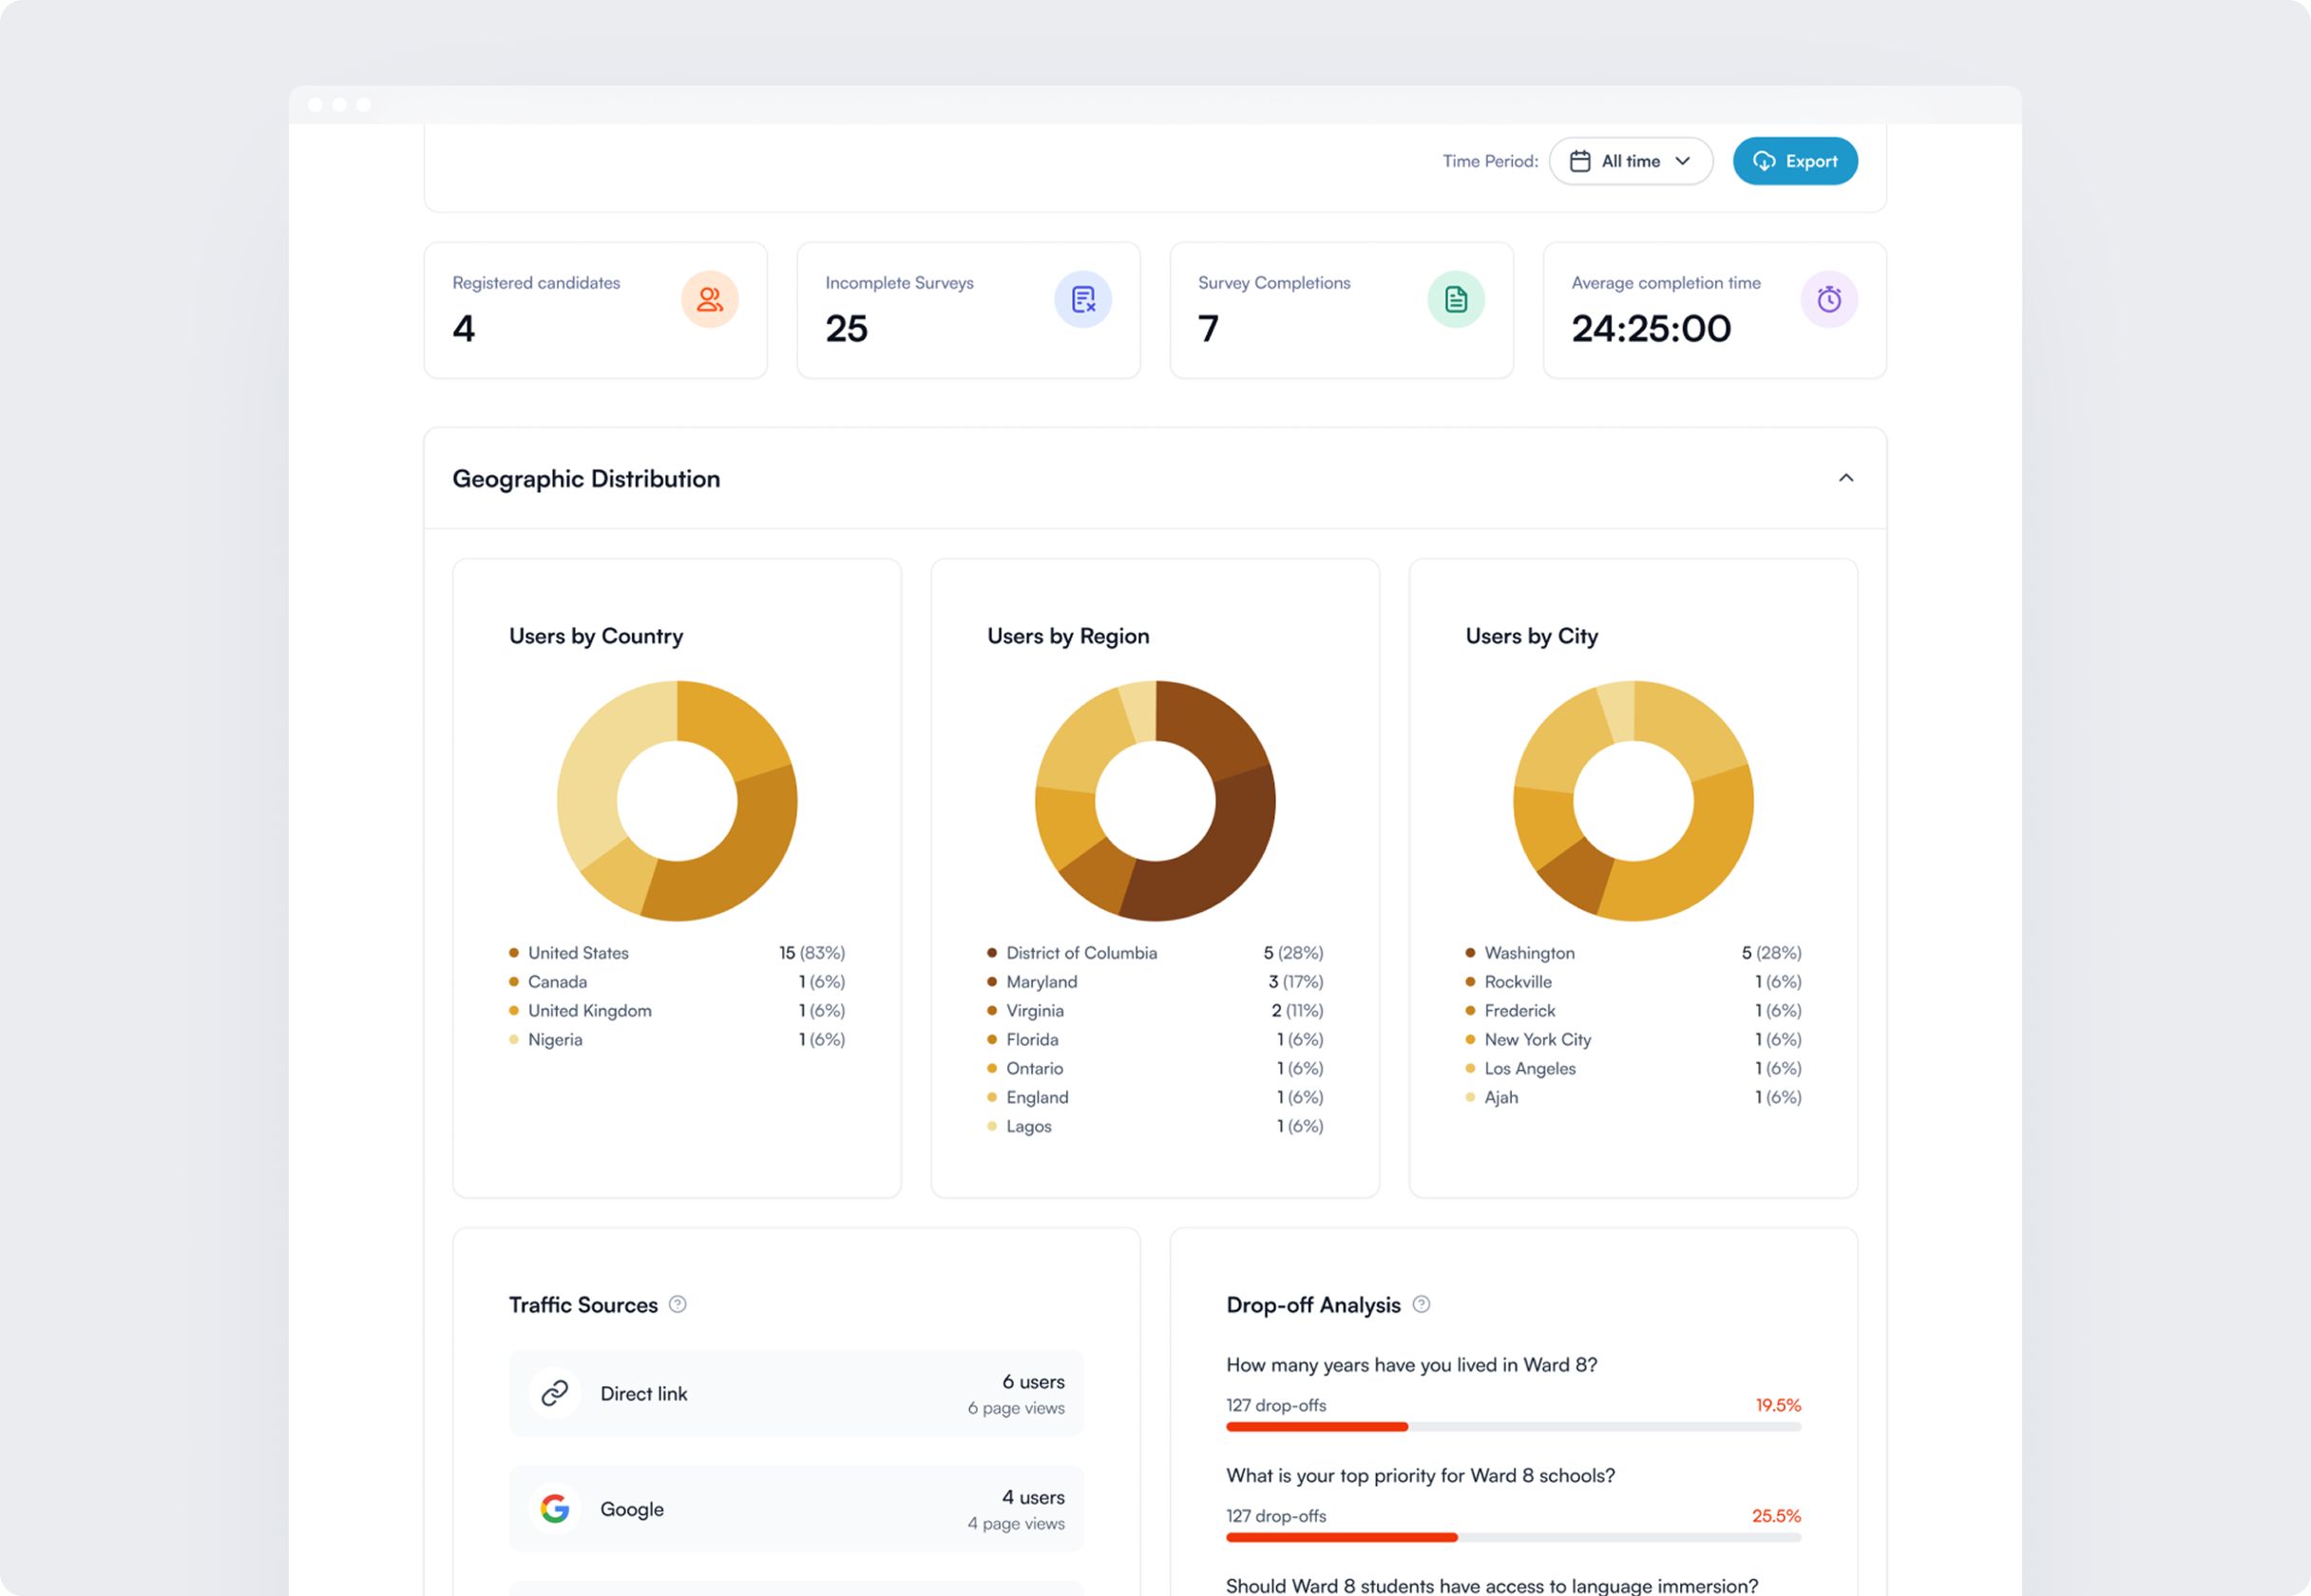Click the Incomplete Surveys document icon

[1083, 299]
